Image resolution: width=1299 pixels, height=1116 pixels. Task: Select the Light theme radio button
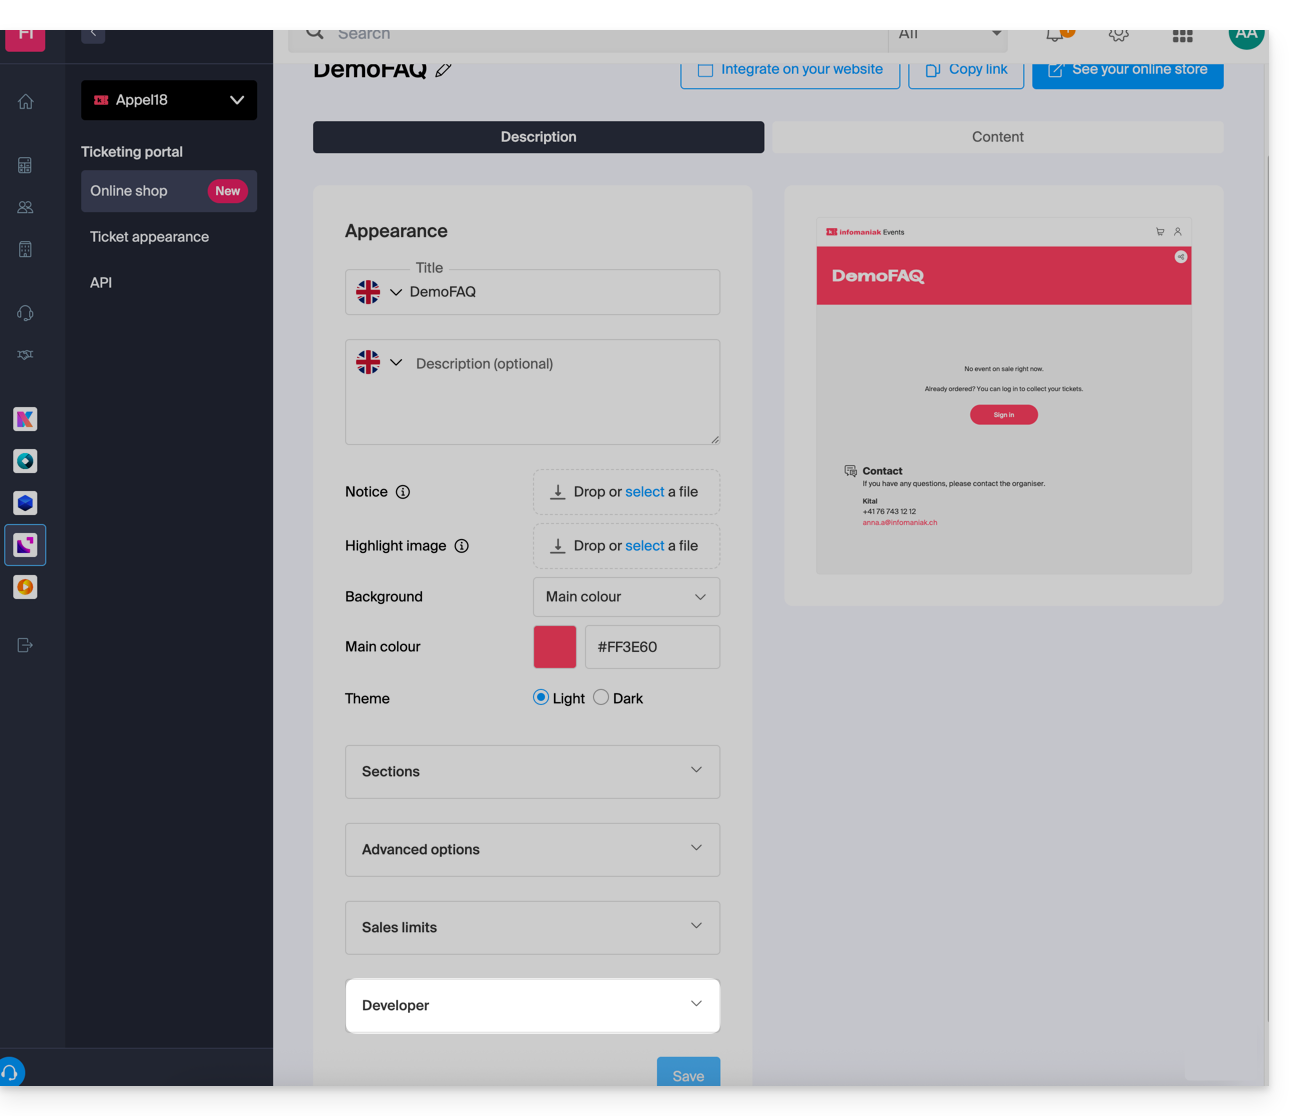[541, 698]
